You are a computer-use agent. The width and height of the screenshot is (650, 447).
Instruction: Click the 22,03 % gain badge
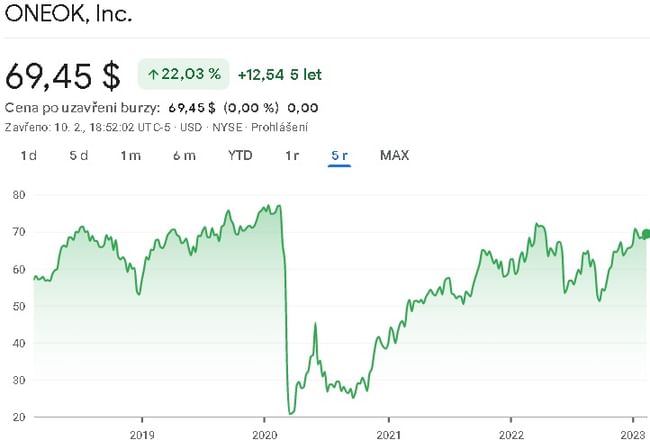[x=183, y=74]
